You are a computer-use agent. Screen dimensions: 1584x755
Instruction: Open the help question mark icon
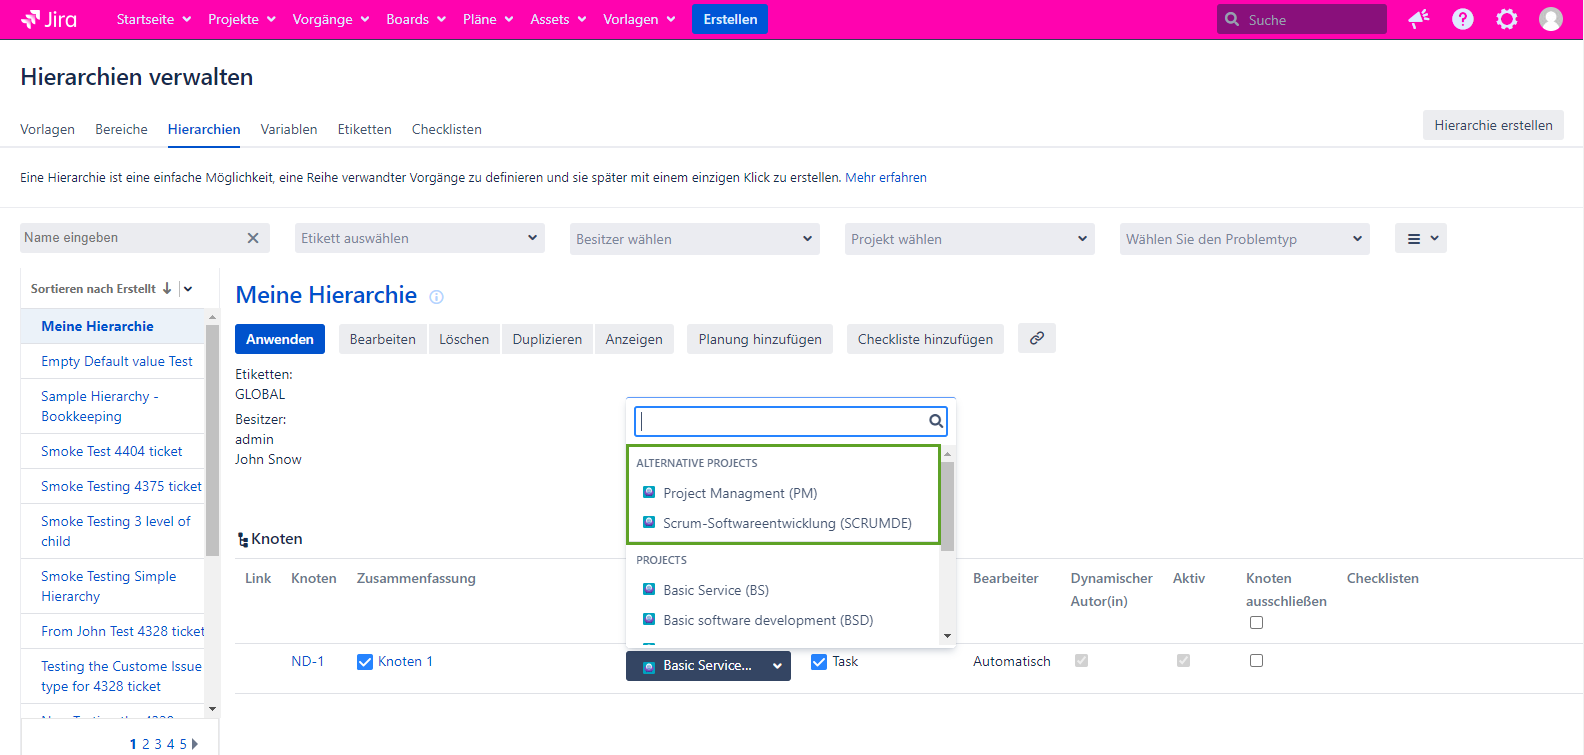1462,19
